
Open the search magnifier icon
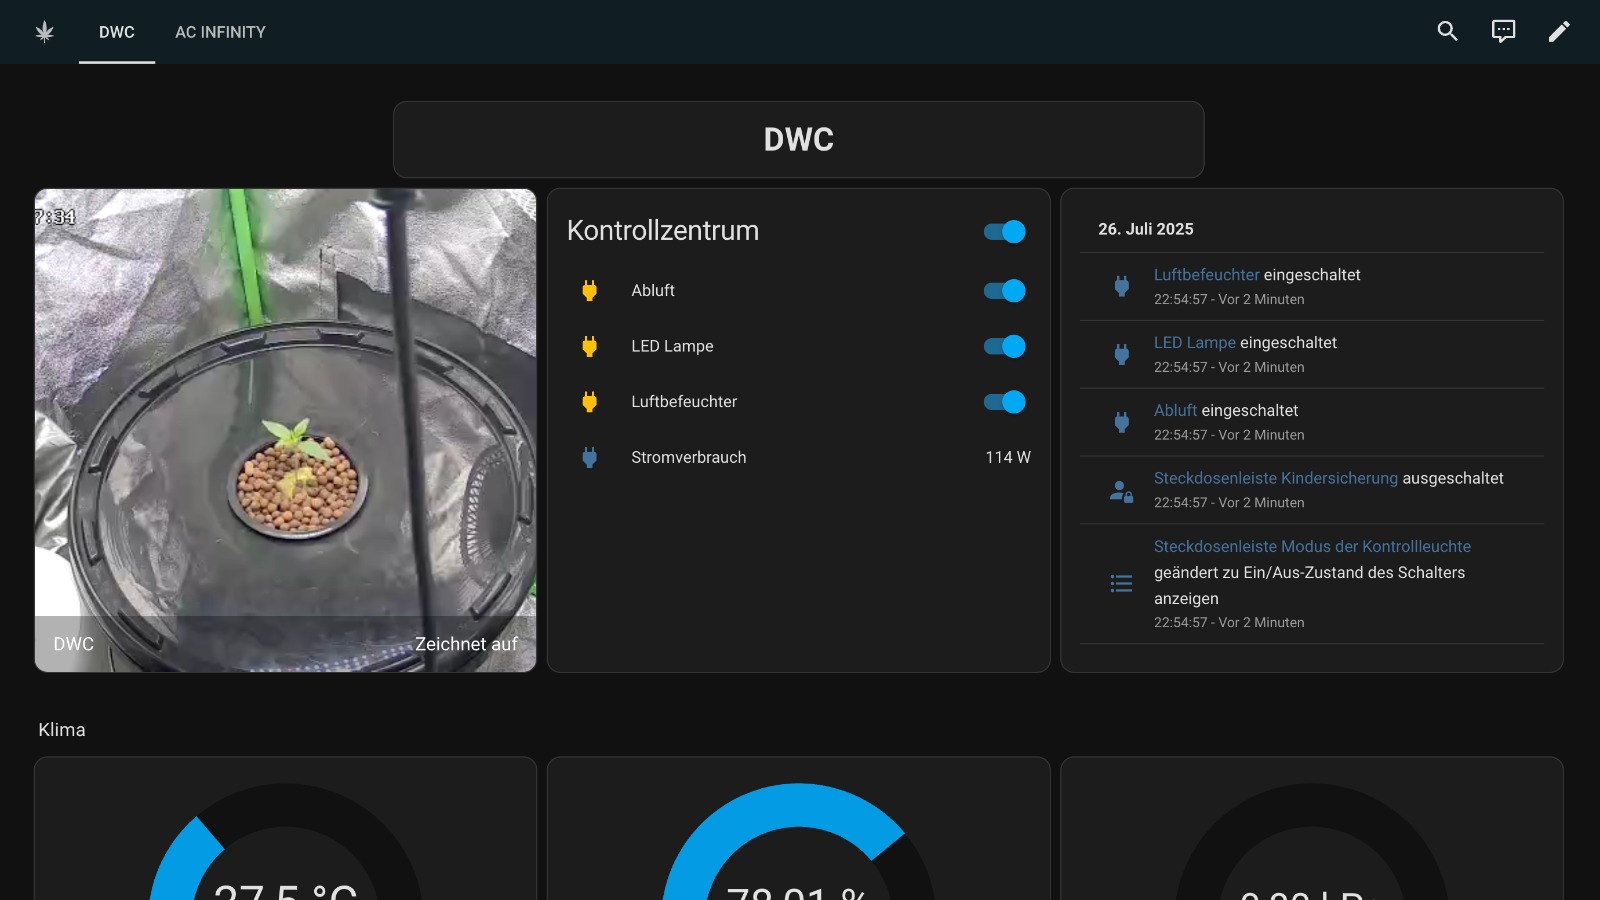(1447, 32)
